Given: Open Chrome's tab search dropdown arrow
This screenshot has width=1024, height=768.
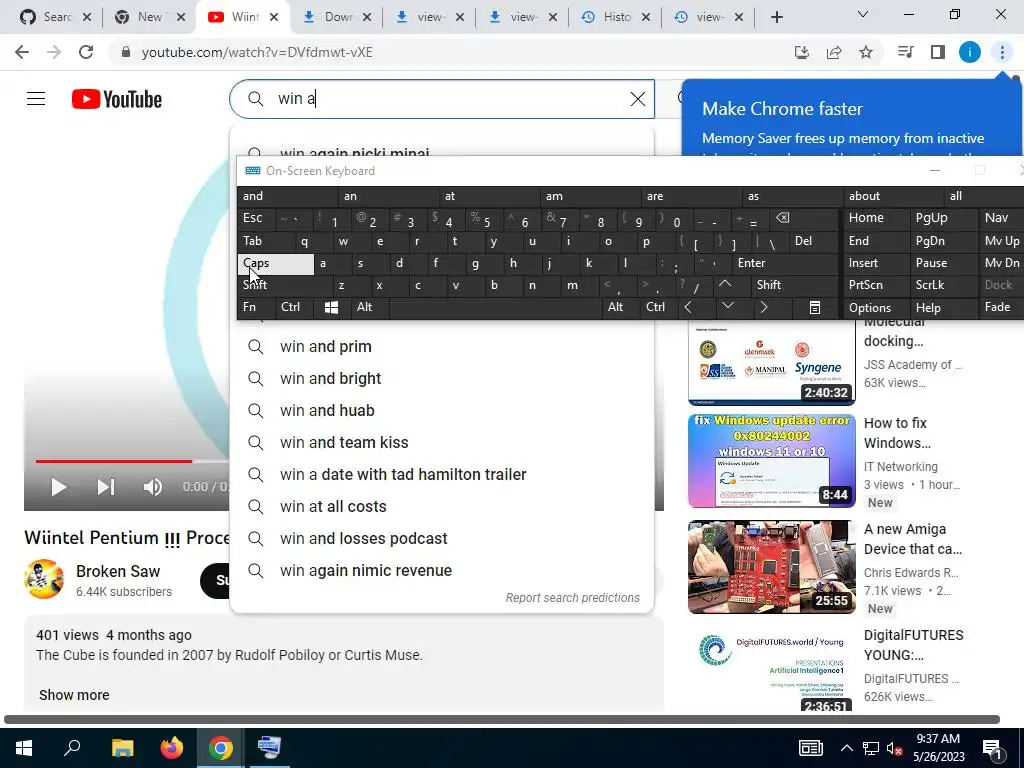Looking at the screenshot, I should pyautogui.click(x=863, y=14).
